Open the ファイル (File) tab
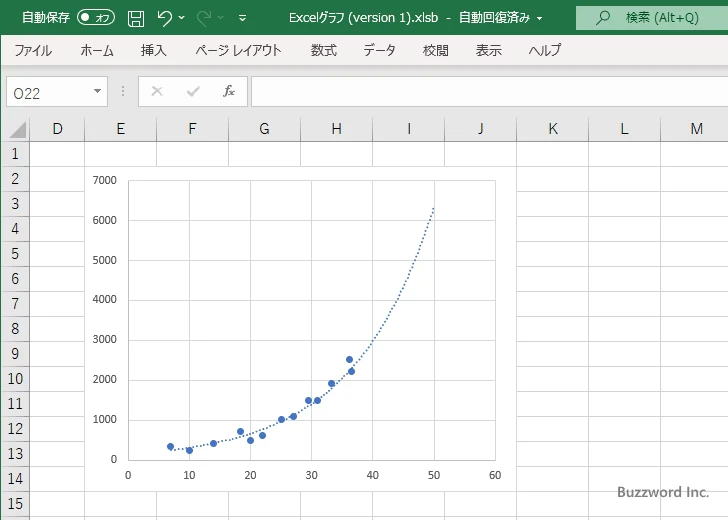Image resolution: width=728 pixels, height=520 pixels. [x=33, y=50]
